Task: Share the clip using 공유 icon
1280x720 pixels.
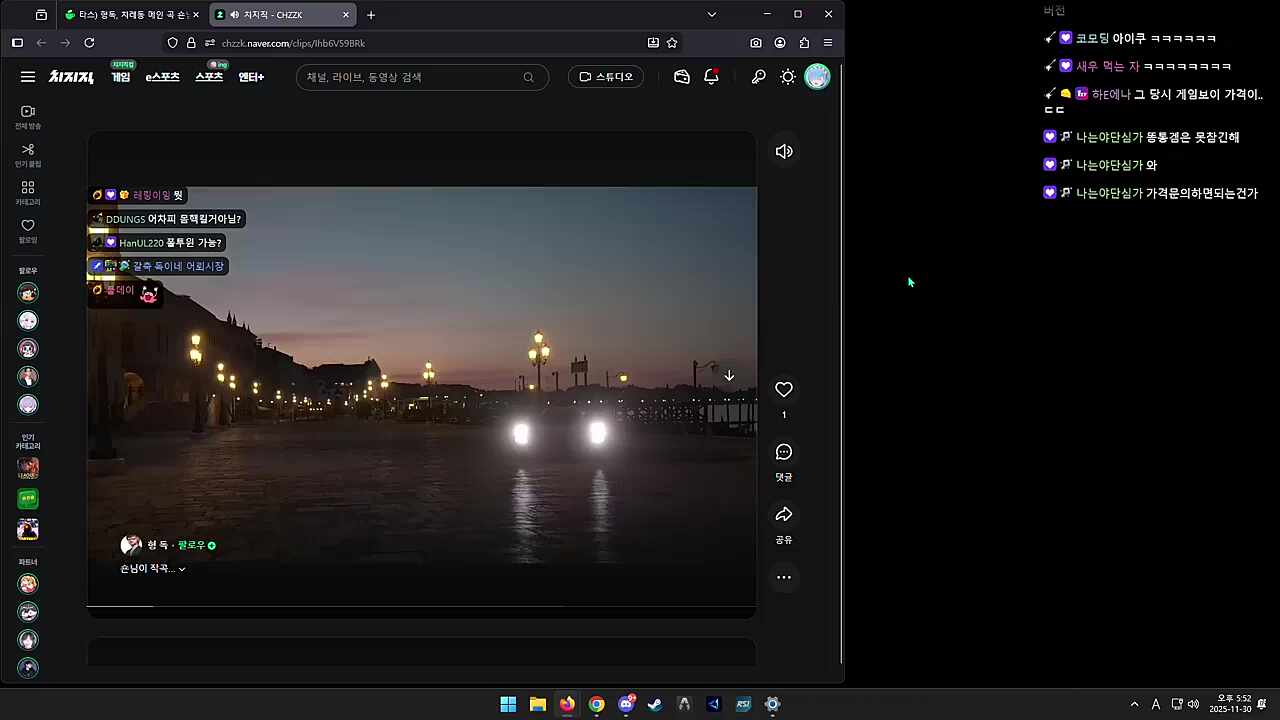Action: (x=784, y=515)
